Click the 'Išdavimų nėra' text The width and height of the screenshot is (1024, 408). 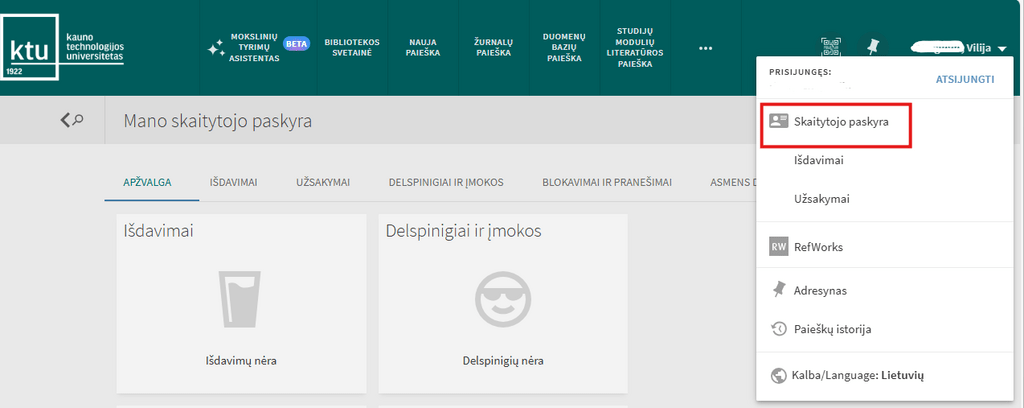coord(241,360)
